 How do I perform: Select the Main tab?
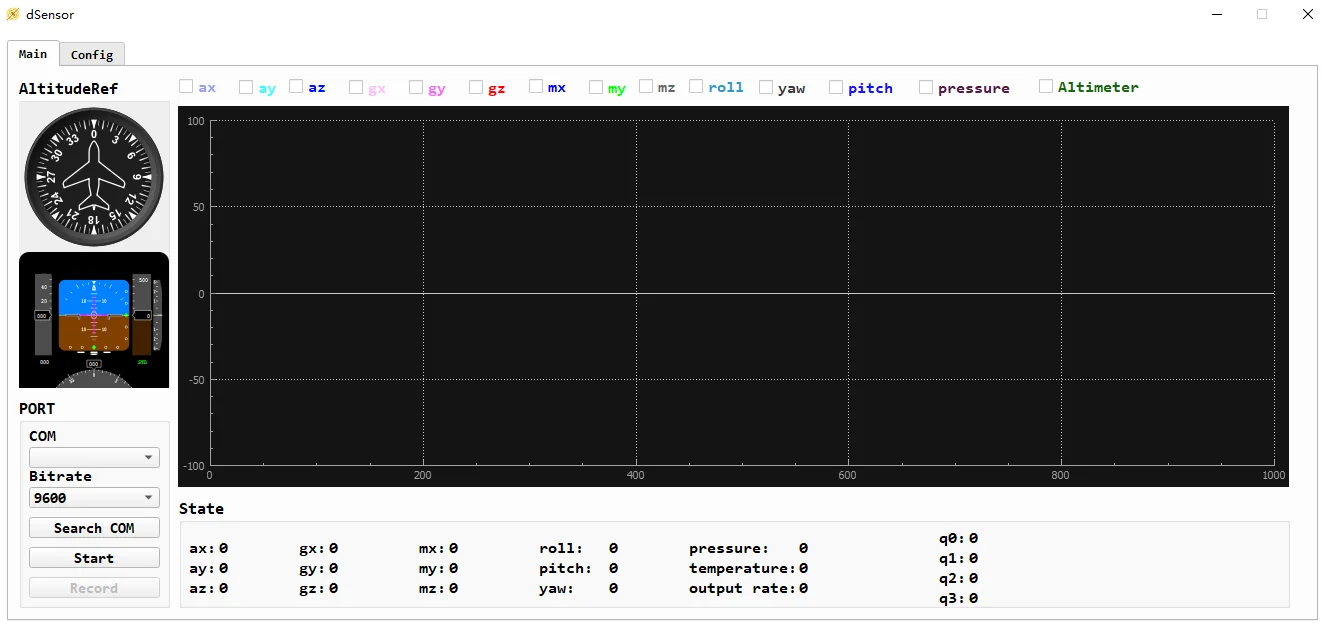point(33,54)
